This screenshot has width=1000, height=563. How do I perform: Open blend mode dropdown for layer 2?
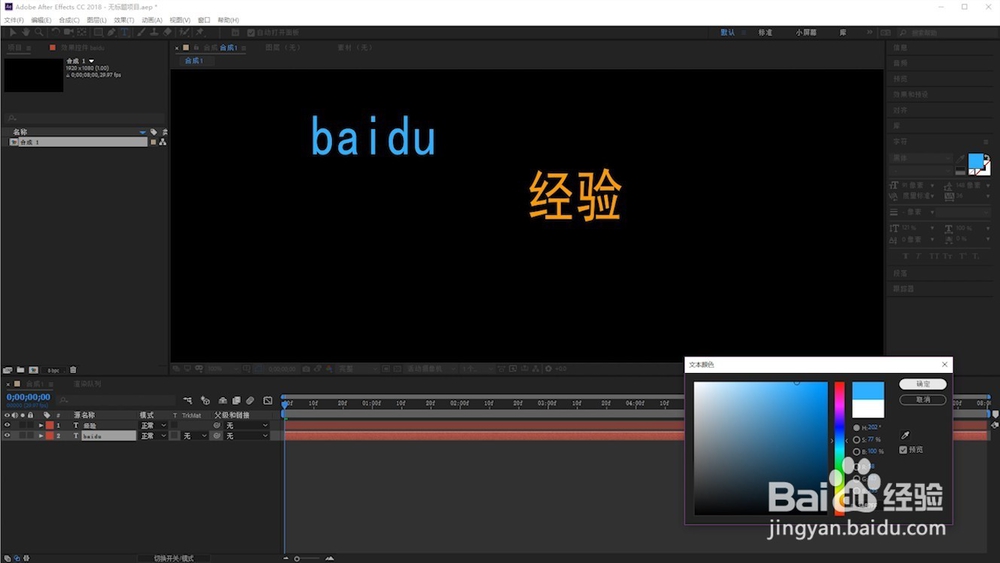(154, 435)
